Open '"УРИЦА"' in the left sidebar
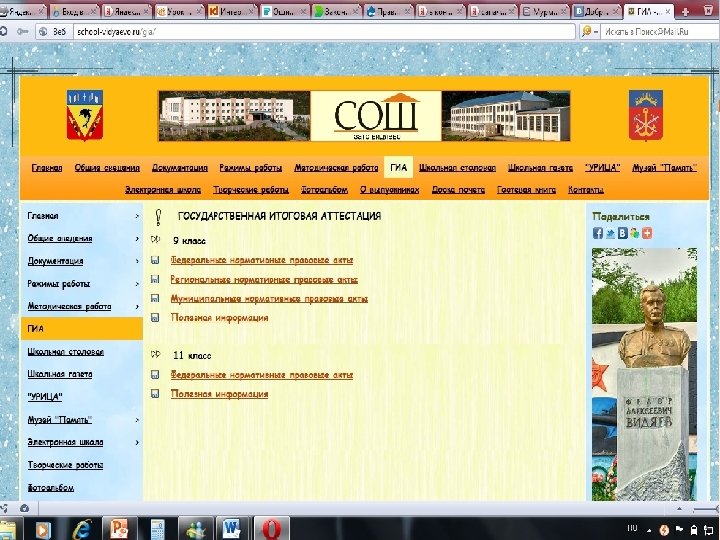 point(45,397)
